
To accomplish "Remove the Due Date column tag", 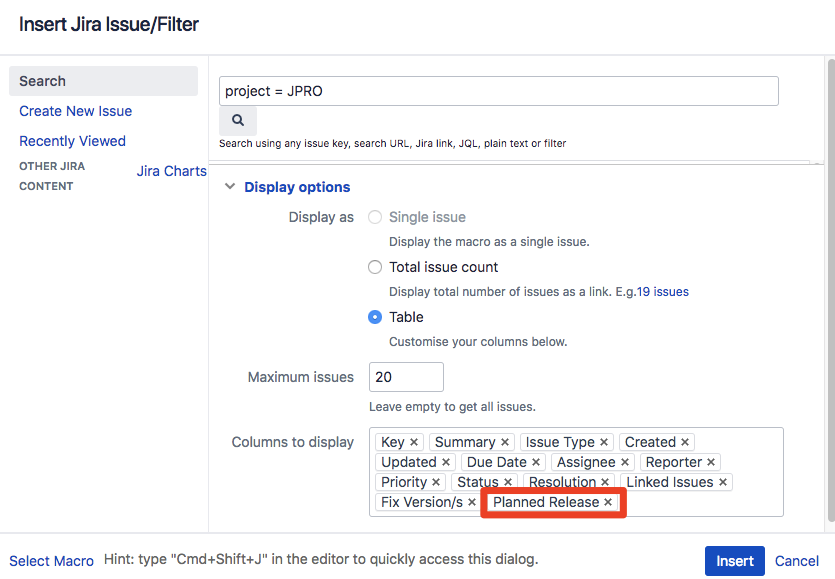I will 536,462.
